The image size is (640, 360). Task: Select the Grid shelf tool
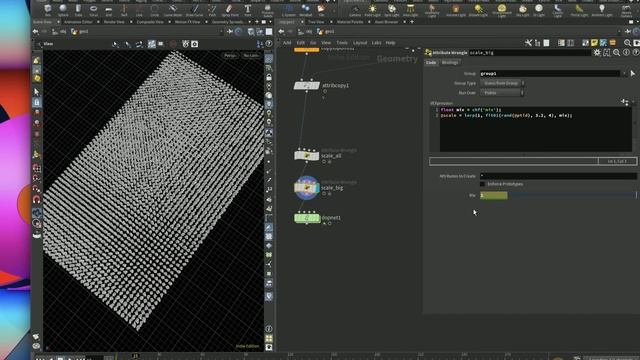pos(109,10)
